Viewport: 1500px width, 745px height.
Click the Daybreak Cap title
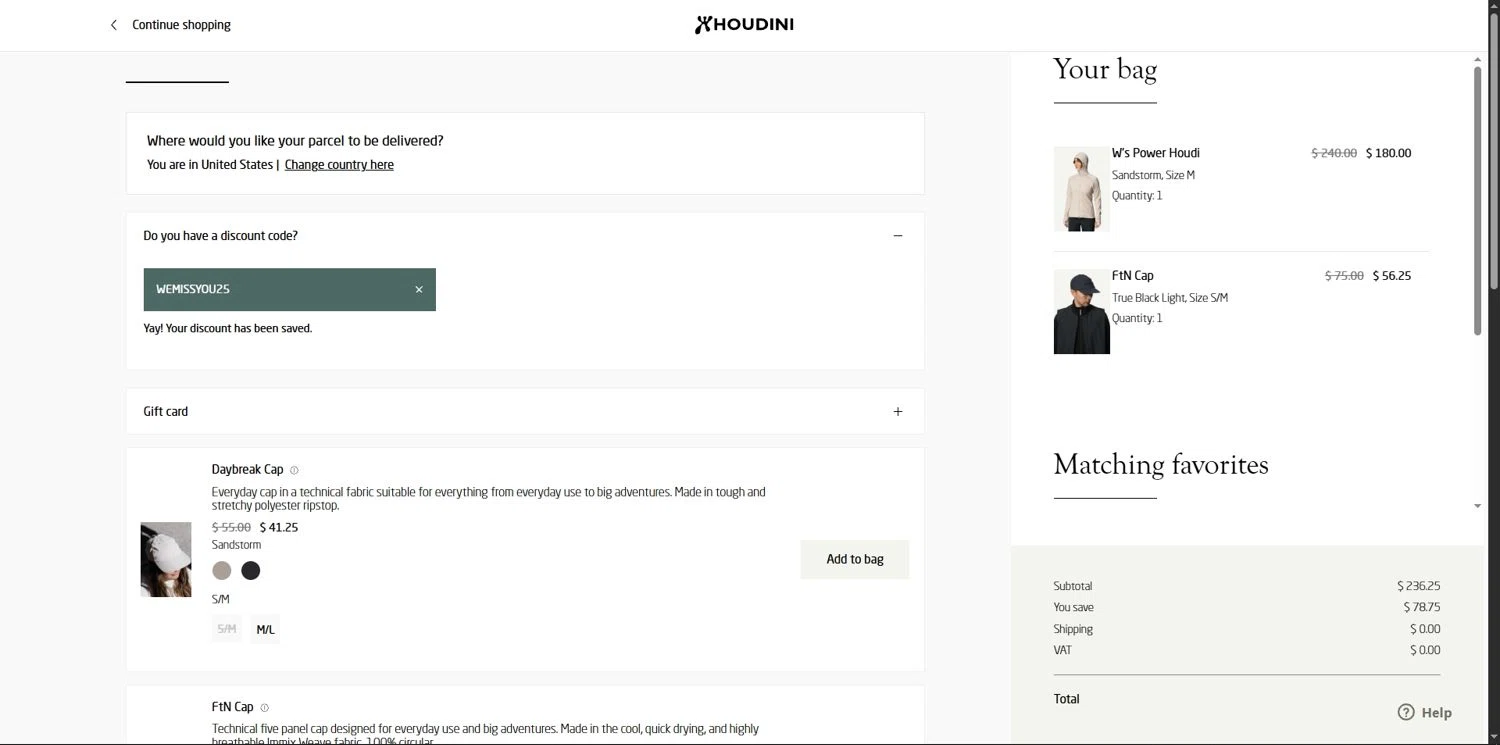click(248, 469)
